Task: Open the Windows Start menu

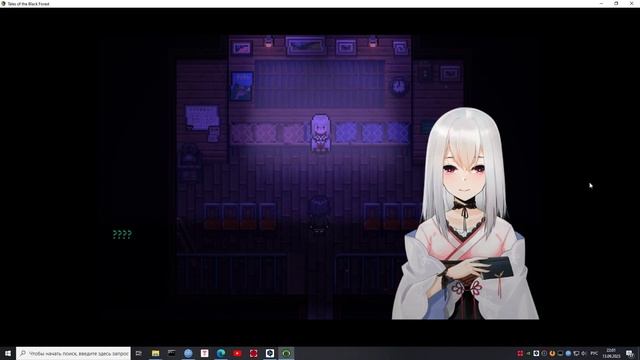Action: (x=8, y=353)
